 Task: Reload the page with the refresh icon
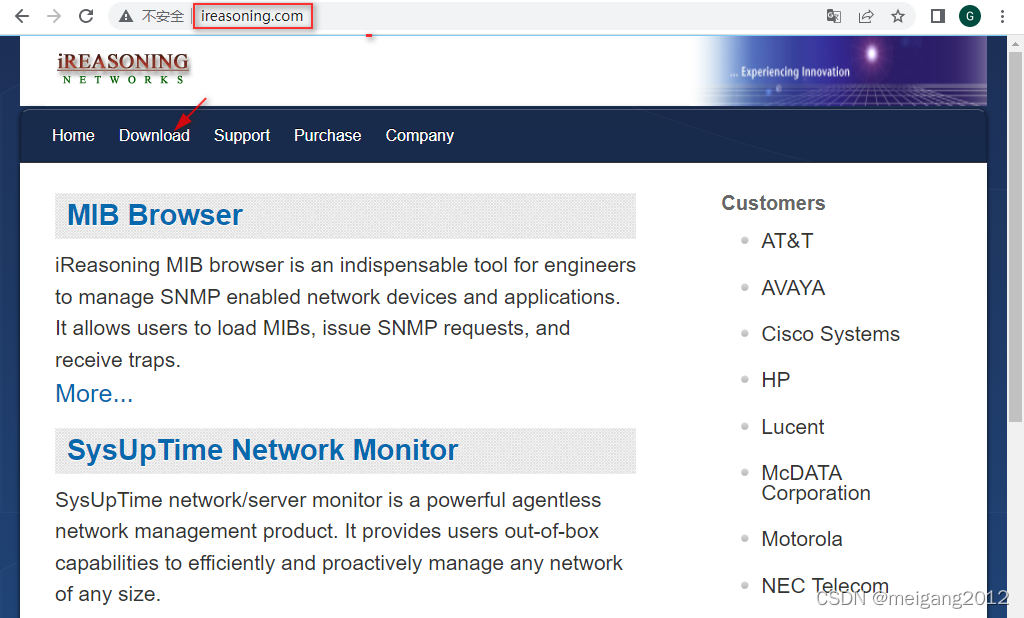[x=86, y=16]
